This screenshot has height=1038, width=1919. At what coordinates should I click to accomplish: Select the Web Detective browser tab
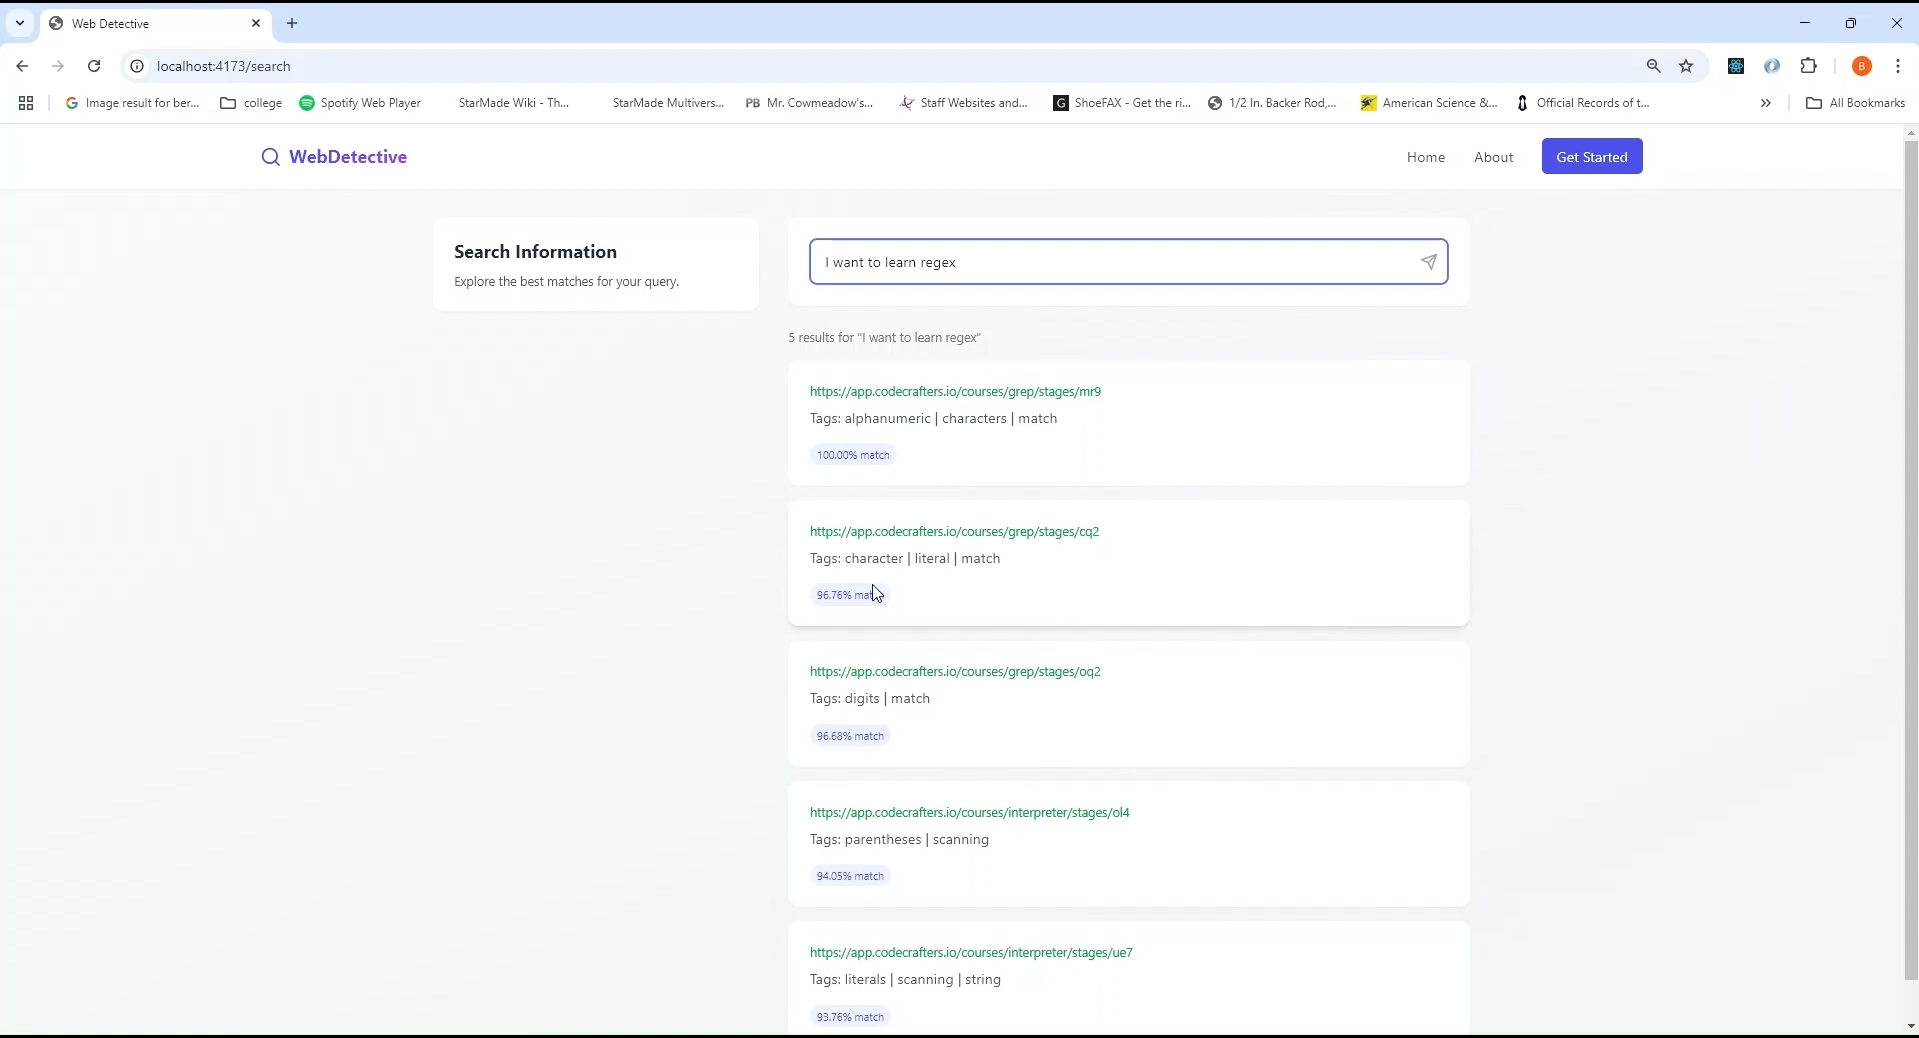(155, 23)
